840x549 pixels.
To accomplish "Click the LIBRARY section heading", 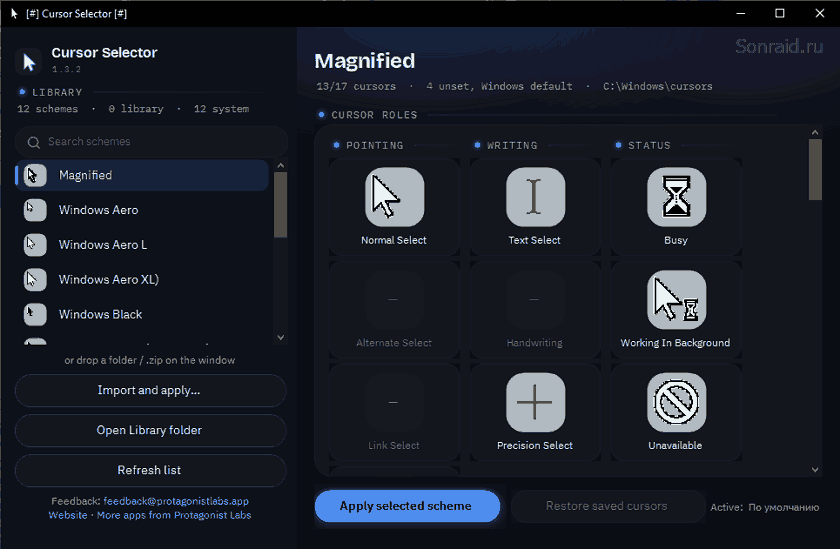I will click(x=57, y=92).
